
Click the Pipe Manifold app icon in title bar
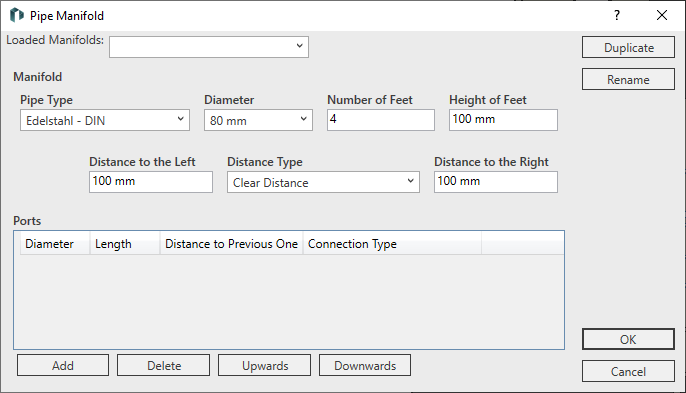point(17,15)
